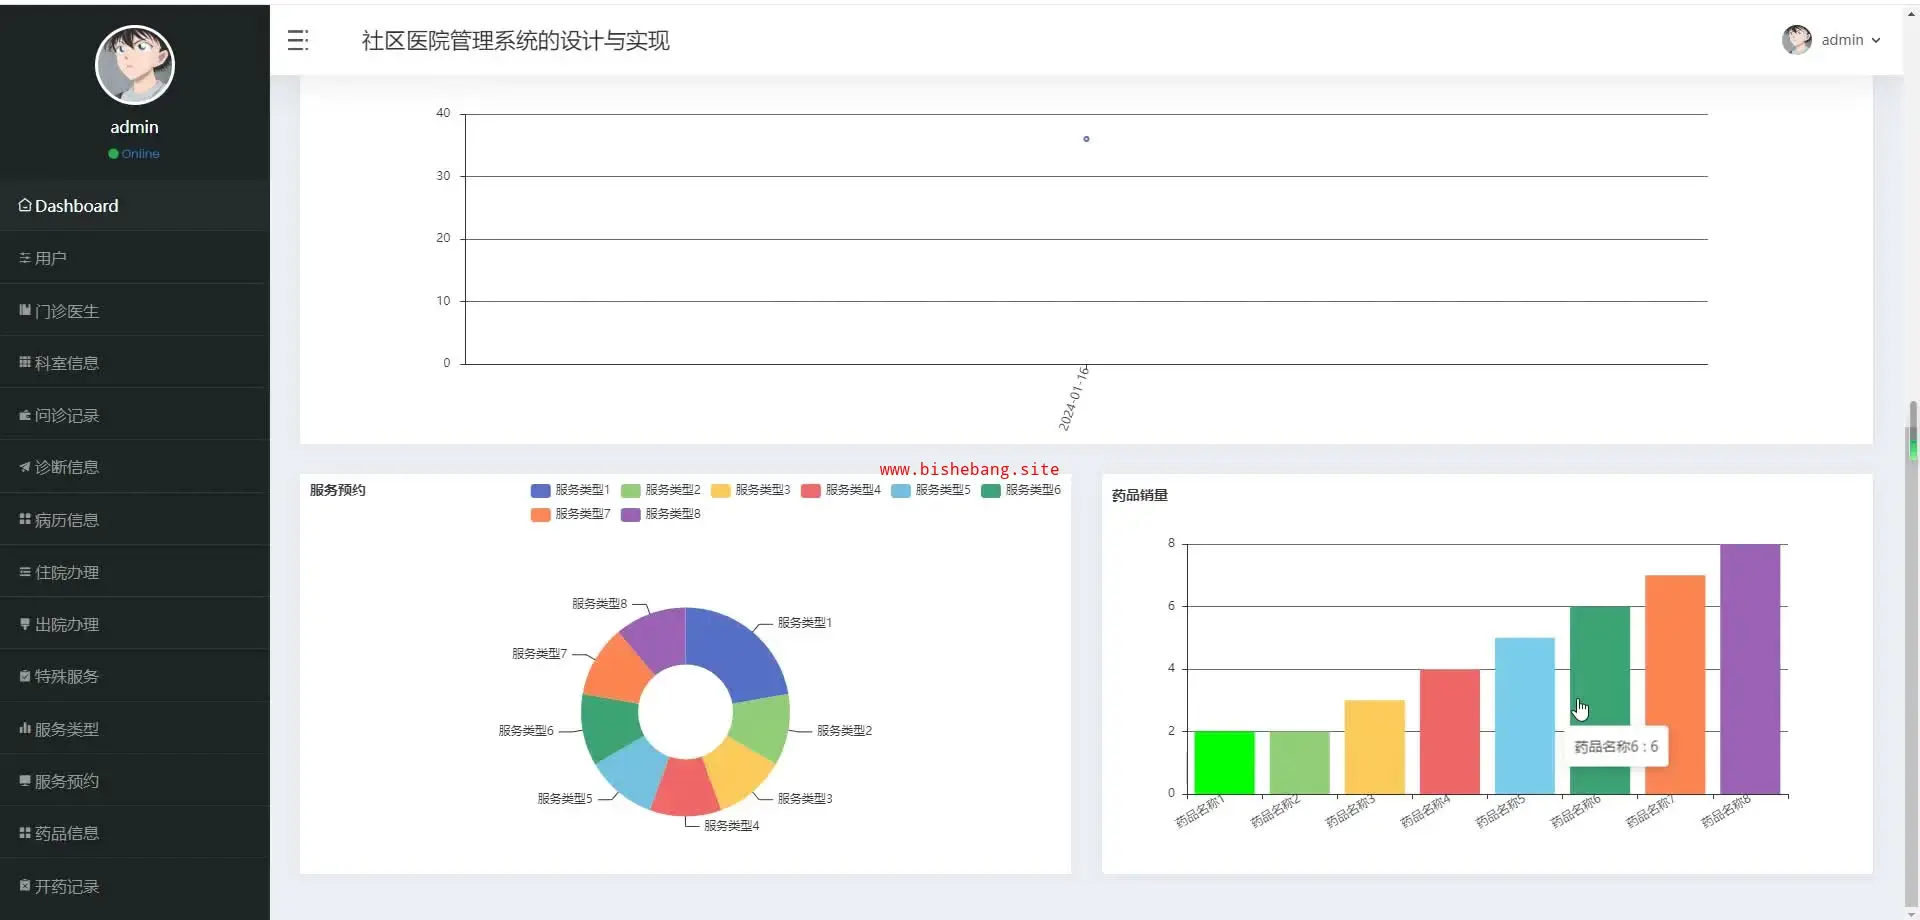1920x920 pixels.
Task: Click the purple 药品名称8 bar
Action: pyautogui.click(x=1749, y=668)
